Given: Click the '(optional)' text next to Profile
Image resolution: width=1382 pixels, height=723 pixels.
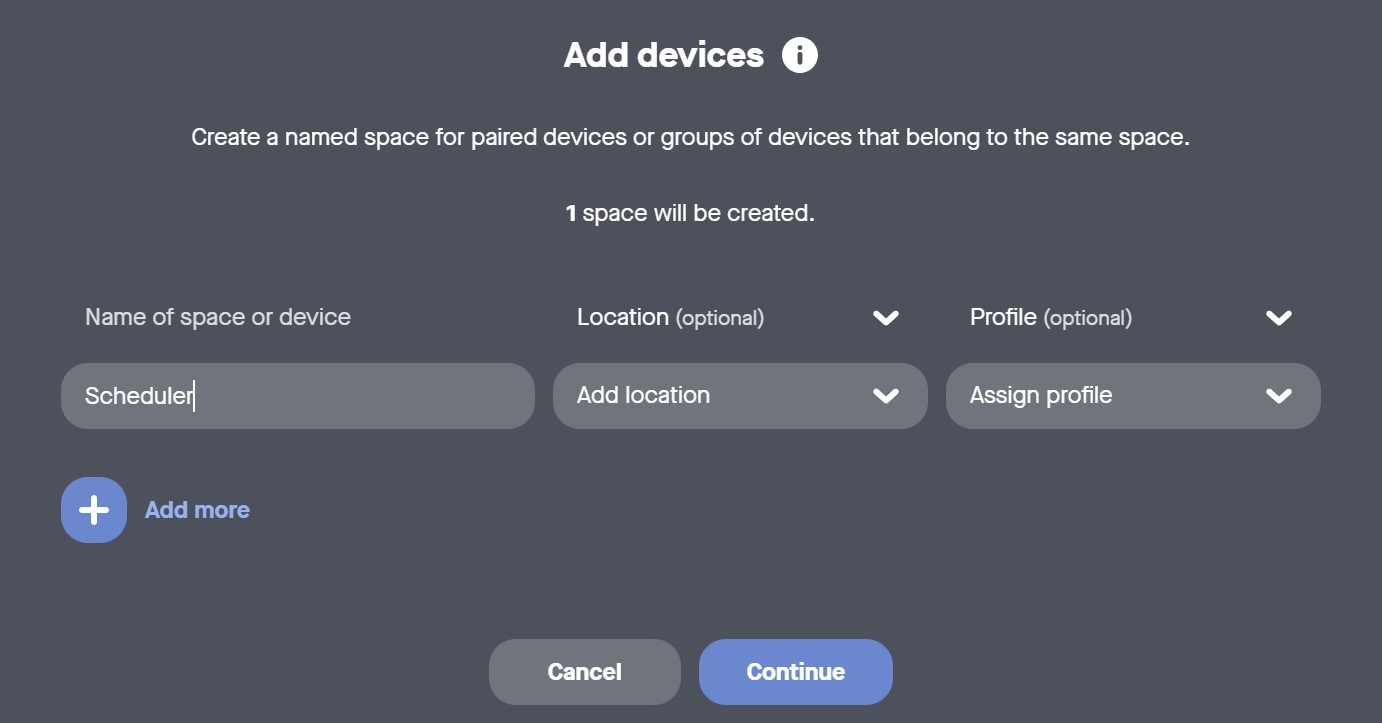Looking at the screenshot, I should click(1088, 319).
